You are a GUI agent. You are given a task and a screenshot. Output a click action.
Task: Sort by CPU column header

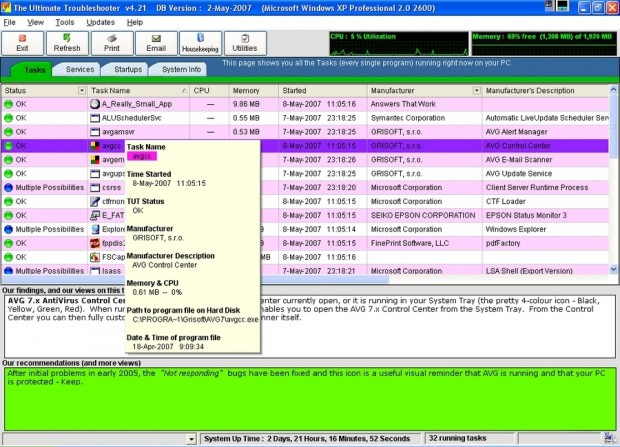209,91
